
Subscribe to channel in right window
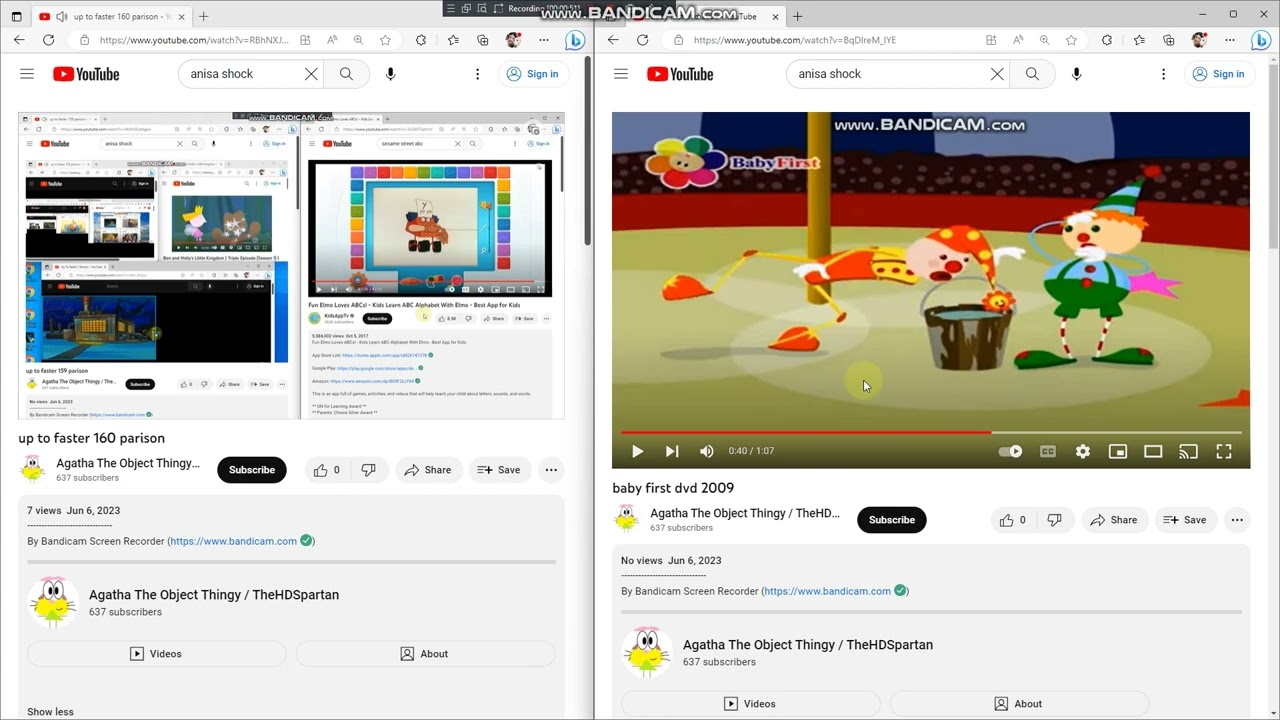click(892, 520)
